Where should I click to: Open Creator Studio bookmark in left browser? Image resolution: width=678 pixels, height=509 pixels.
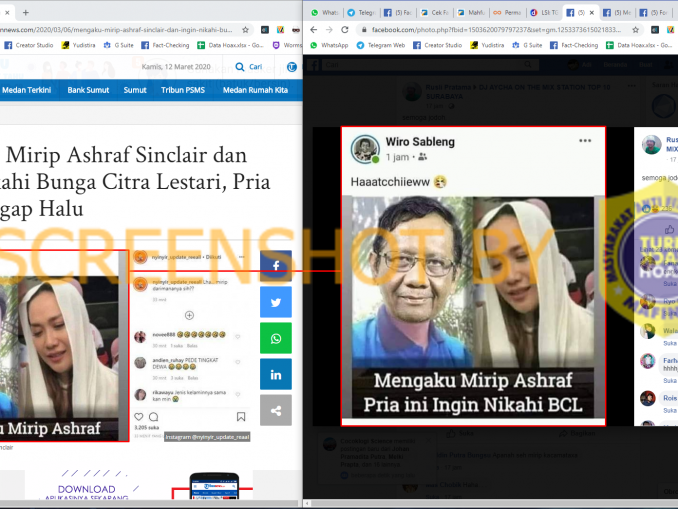pos(29,45)
